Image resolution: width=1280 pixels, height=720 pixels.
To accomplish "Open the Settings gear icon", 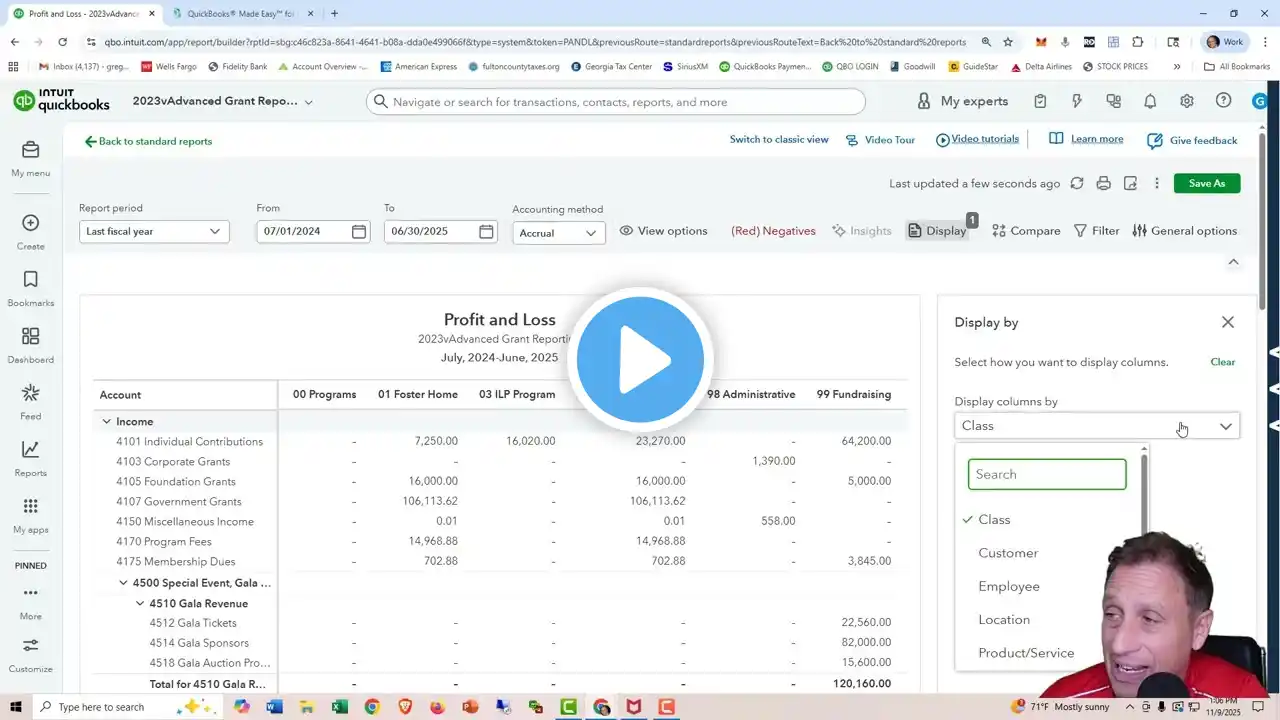I will [1186, 101].
